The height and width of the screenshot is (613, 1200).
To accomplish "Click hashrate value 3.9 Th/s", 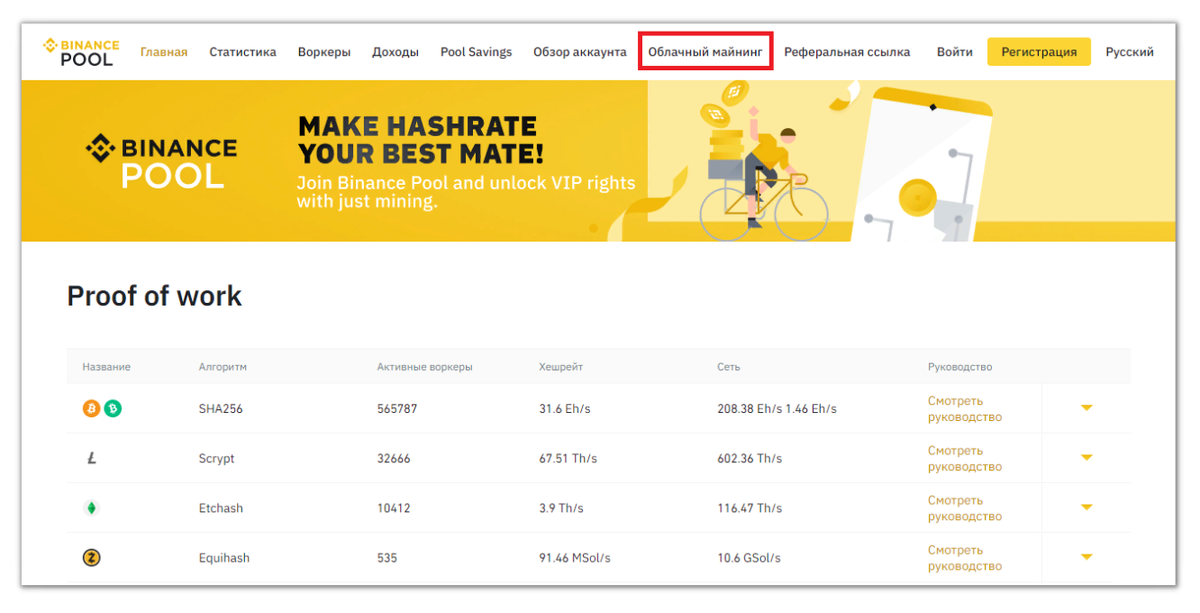I will pos(562,508).
